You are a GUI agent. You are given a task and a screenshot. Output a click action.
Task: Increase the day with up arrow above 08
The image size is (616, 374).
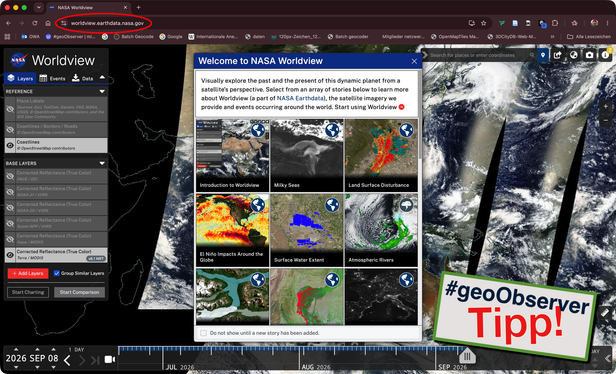(x=53, y=349)
